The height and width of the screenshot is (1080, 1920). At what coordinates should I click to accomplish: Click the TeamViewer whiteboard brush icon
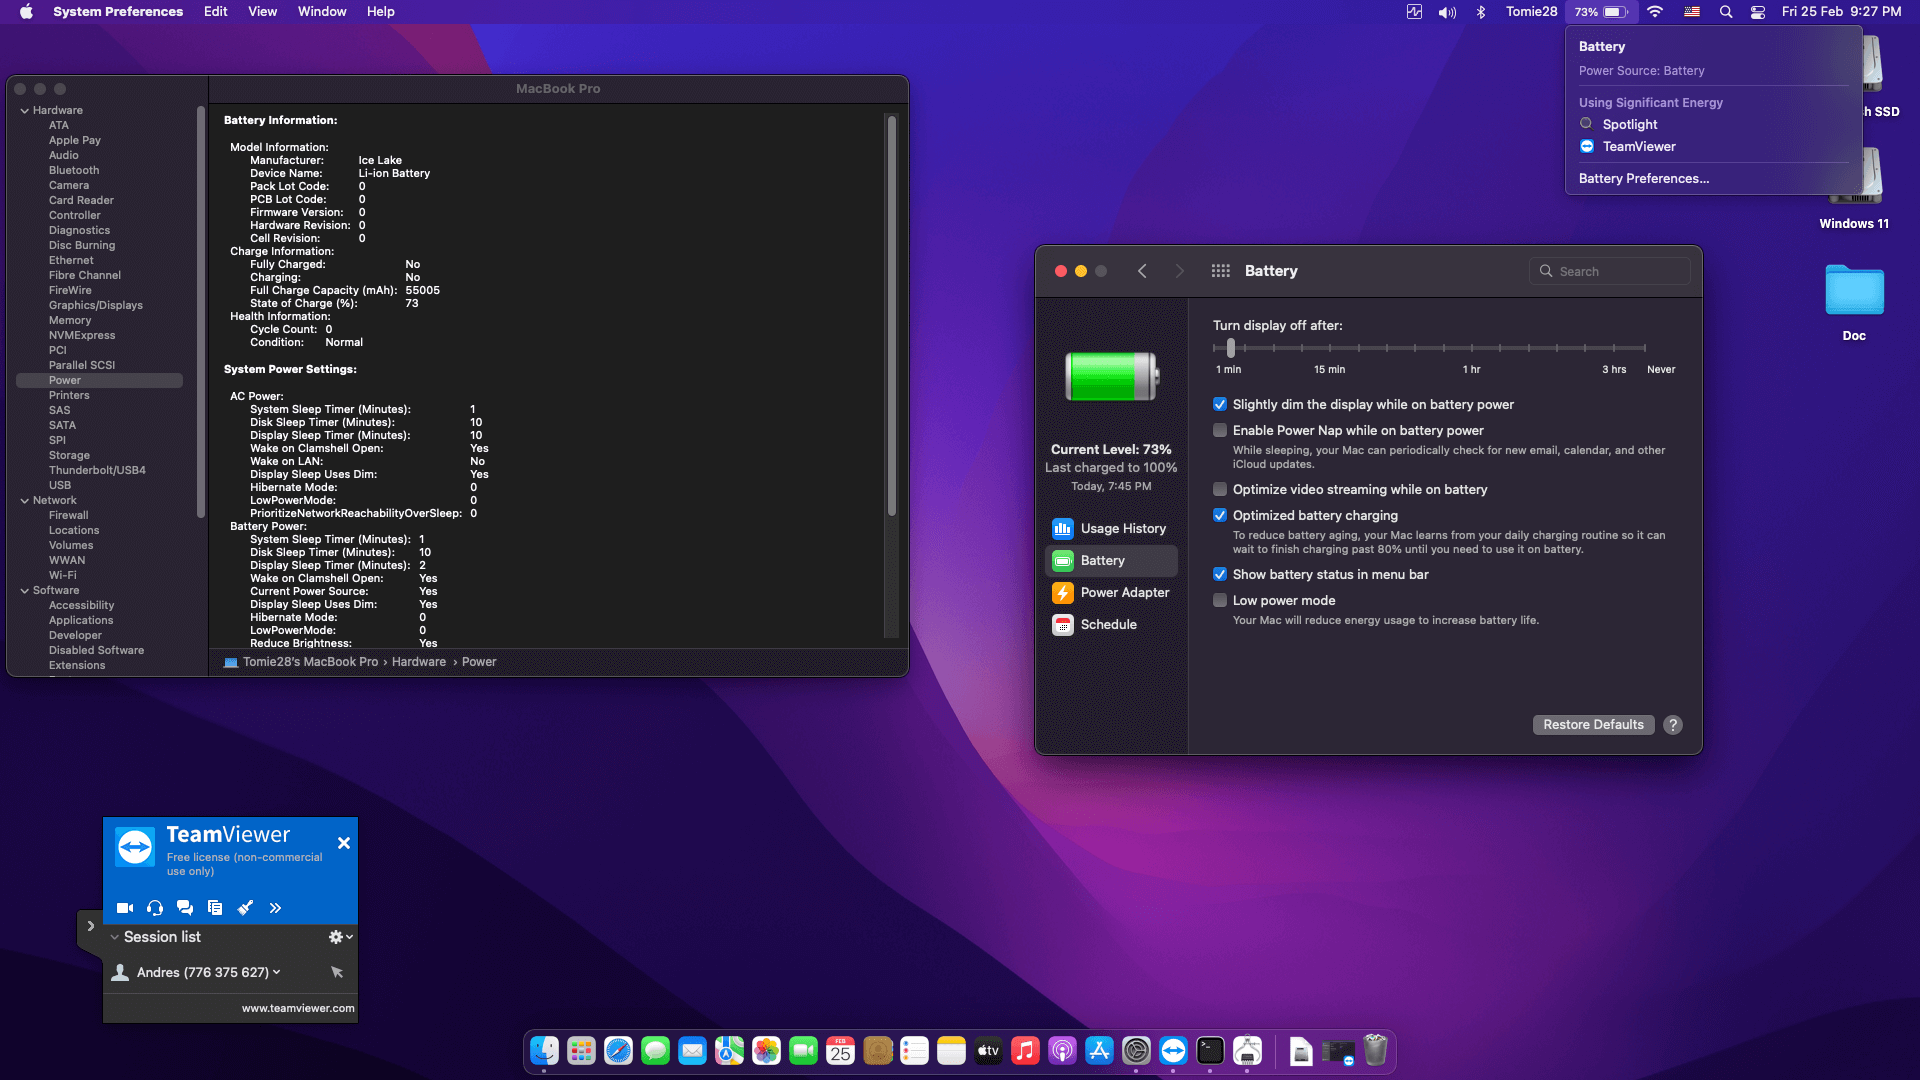point(245,908)
